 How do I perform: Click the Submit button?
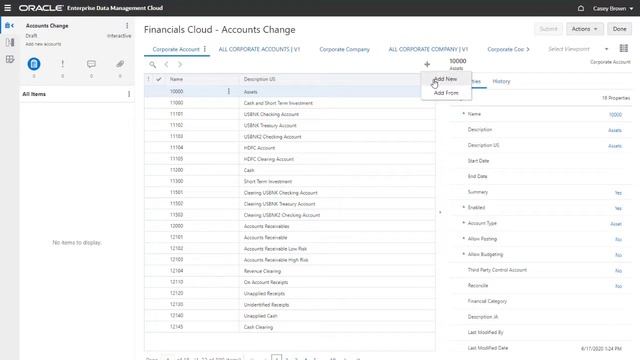pos(548,29)
